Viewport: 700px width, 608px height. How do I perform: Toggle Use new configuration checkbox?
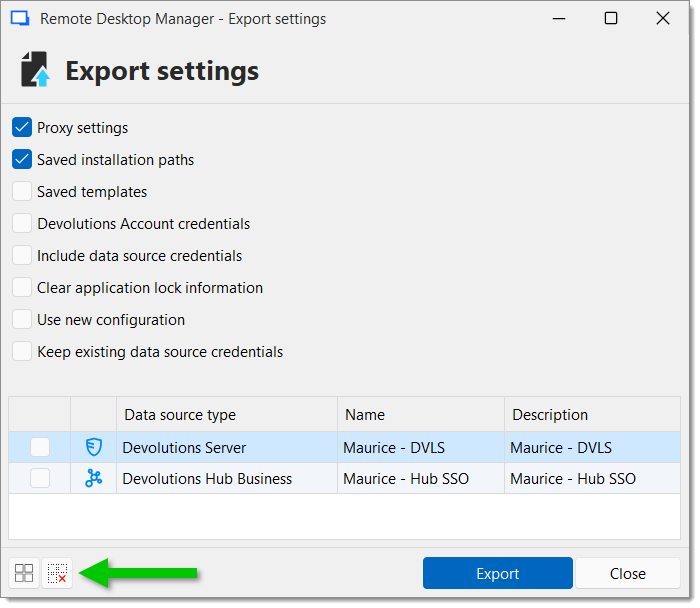(x=22, y=320)
